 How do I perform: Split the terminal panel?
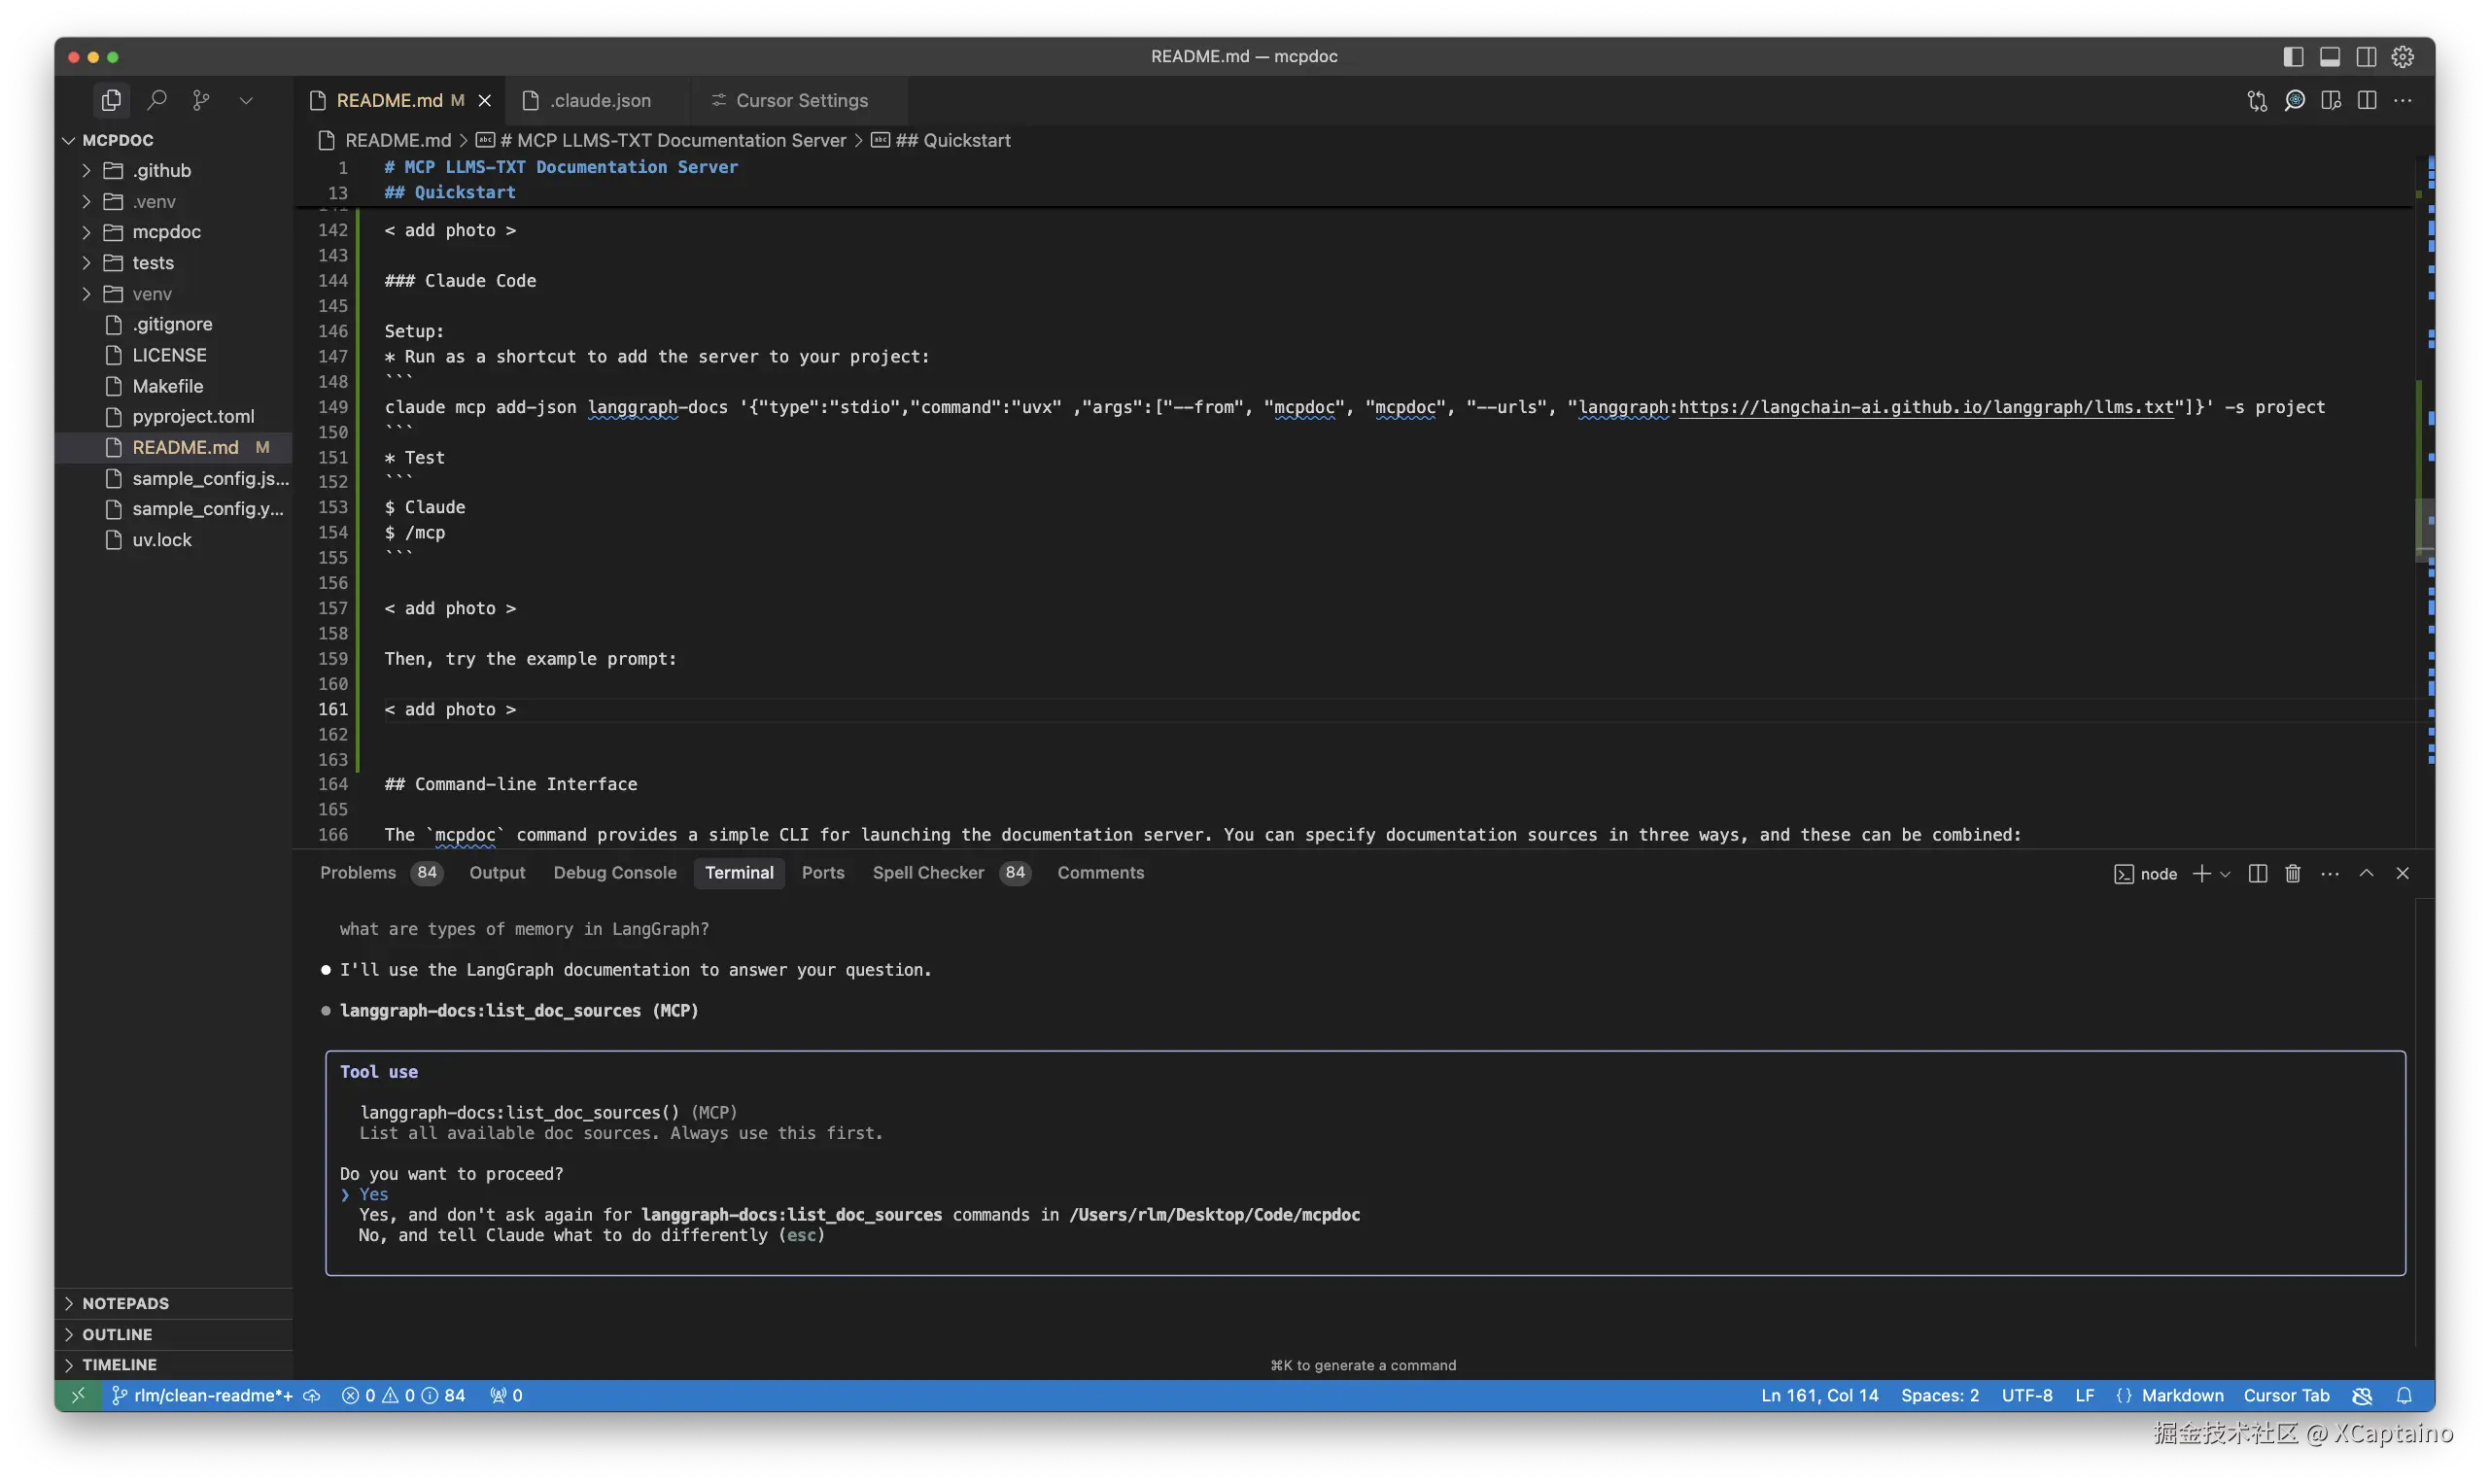[x=2257, y=873]
